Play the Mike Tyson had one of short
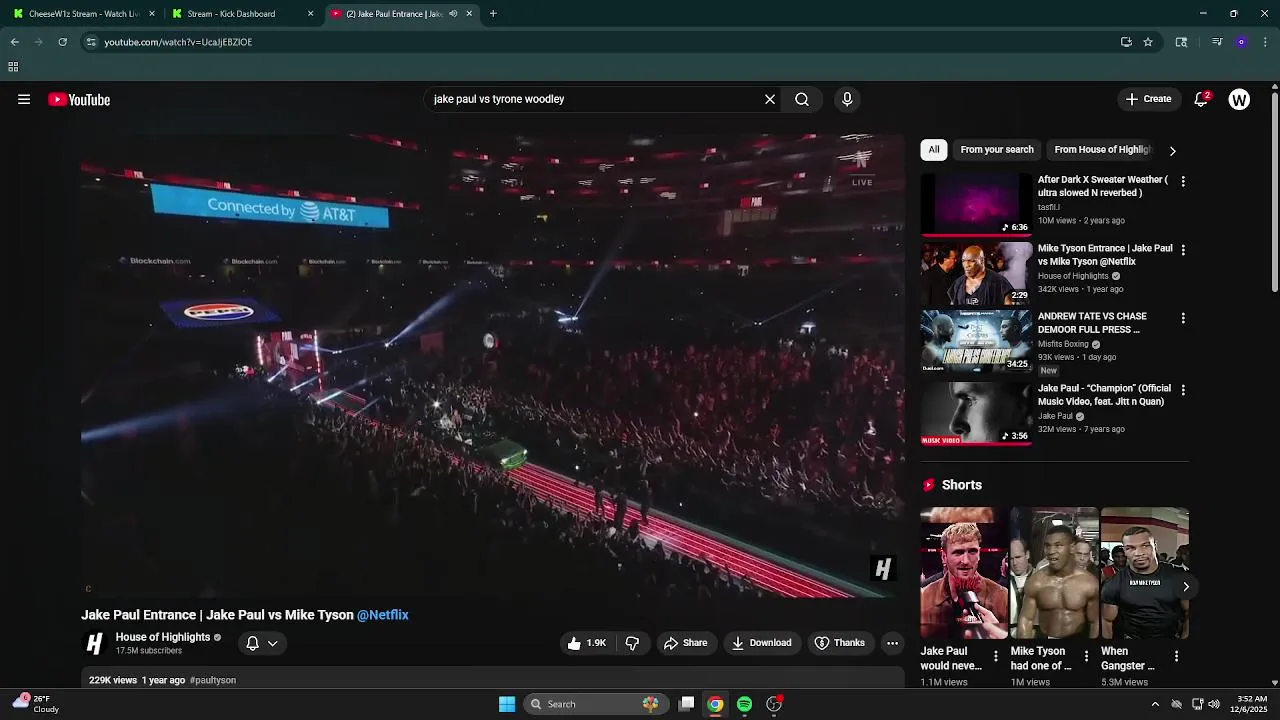Screen dimensions: 1280x720 pyautogui.click(x=1054, y=573)
